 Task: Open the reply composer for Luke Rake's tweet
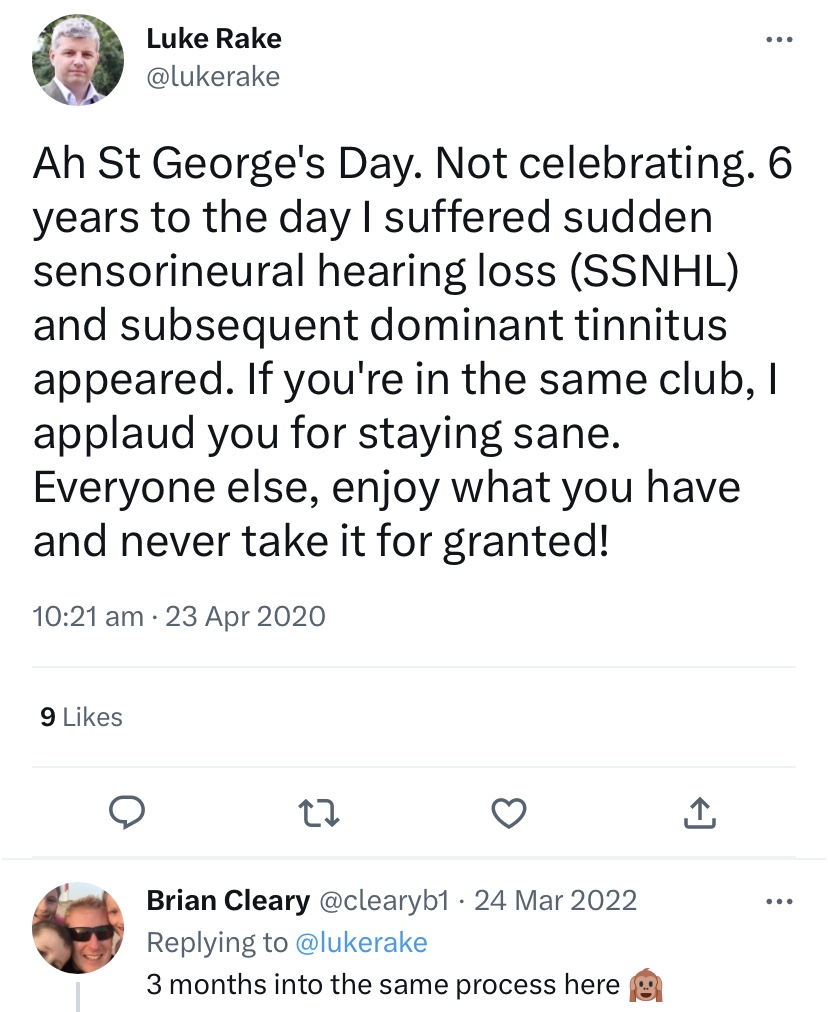[127, 813]
